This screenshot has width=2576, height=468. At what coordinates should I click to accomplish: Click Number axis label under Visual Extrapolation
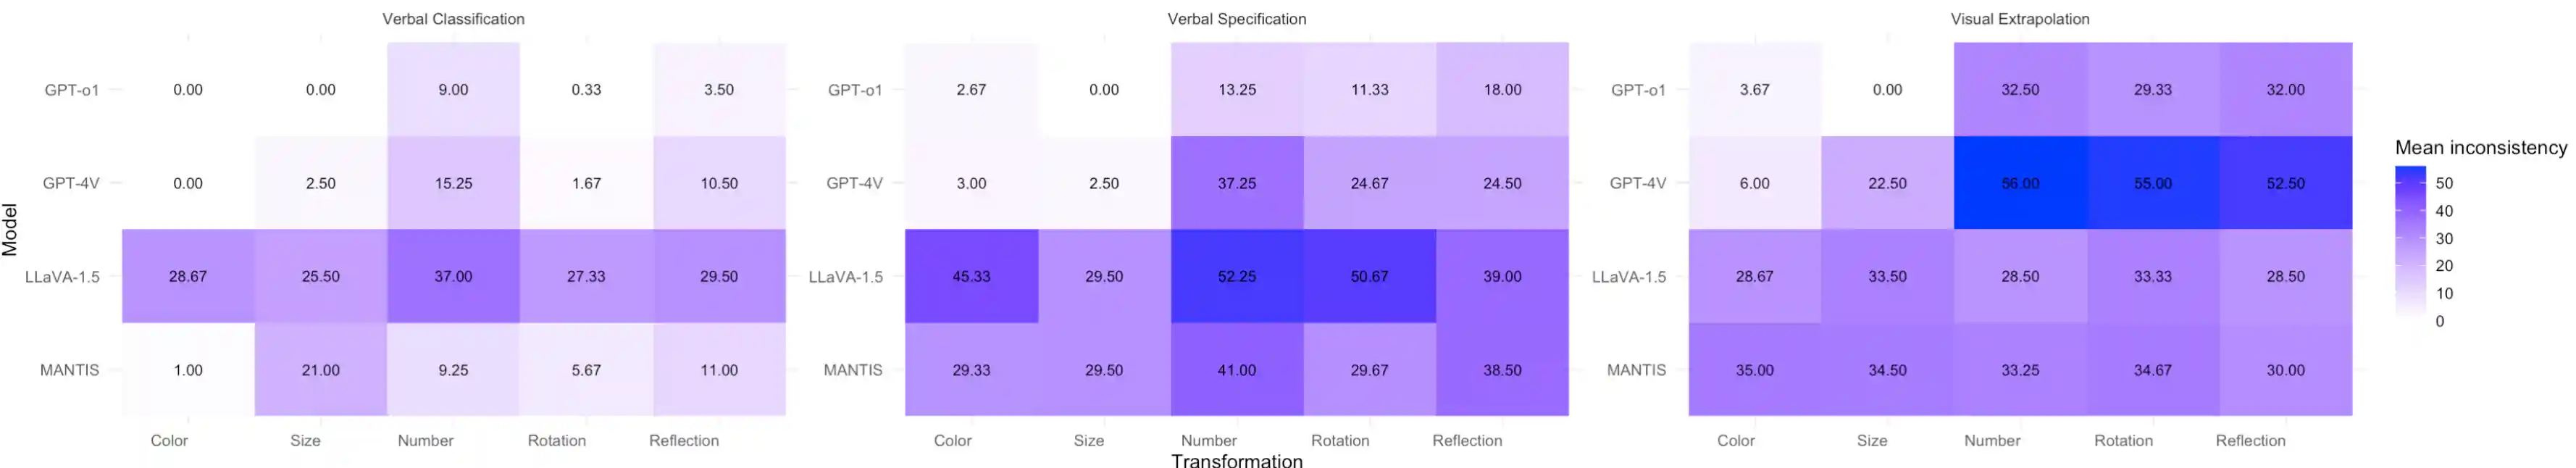(1992, 440)
